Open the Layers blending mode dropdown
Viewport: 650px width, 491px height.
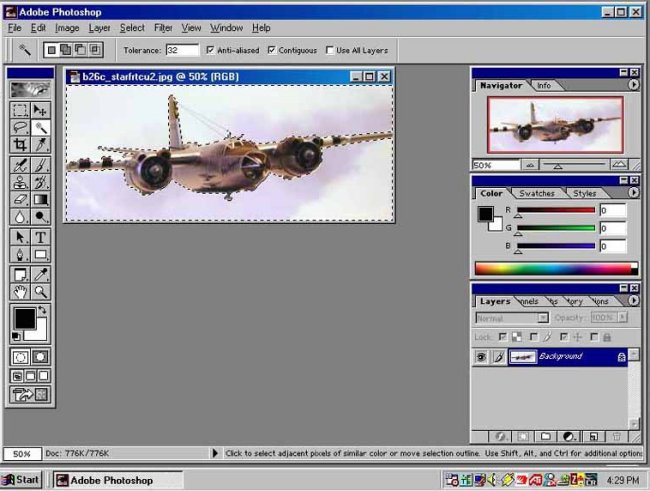coord(511,318)
